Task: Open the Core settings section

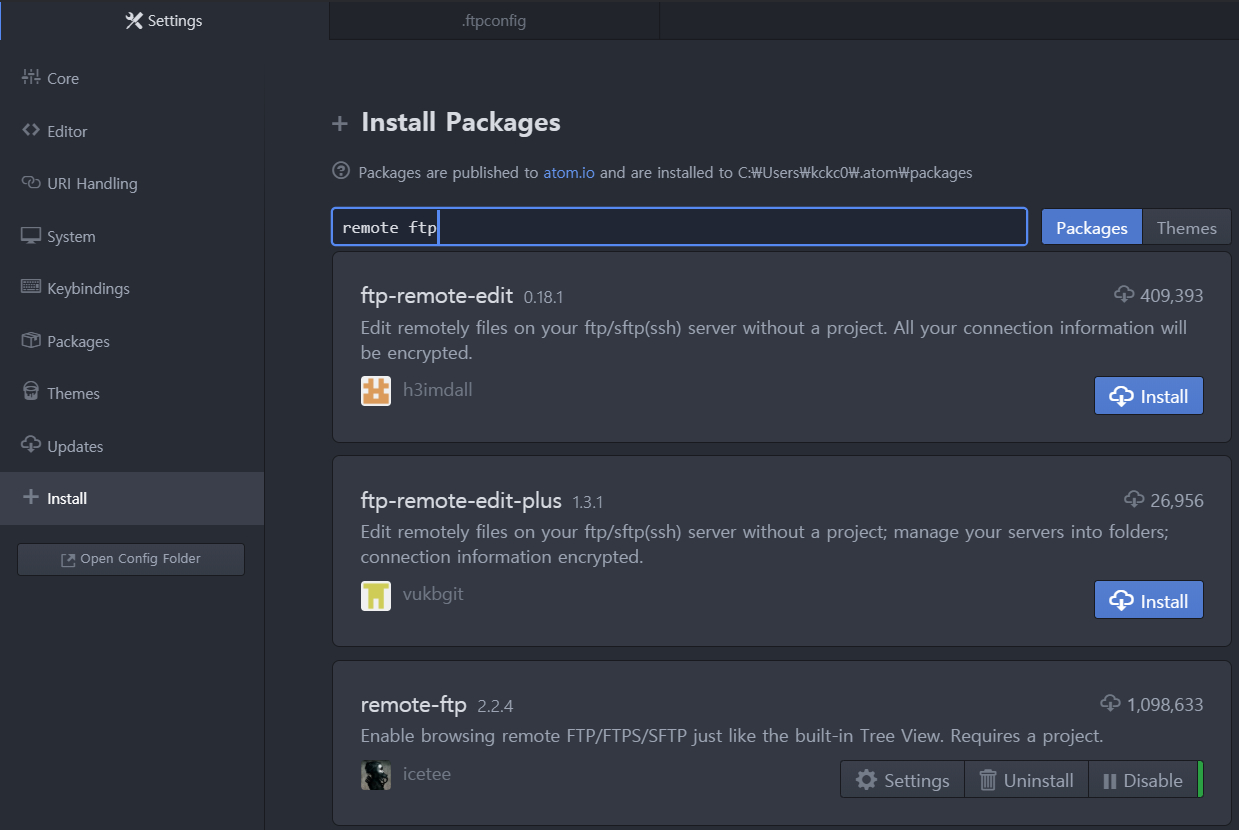Action: coord(132,78)
